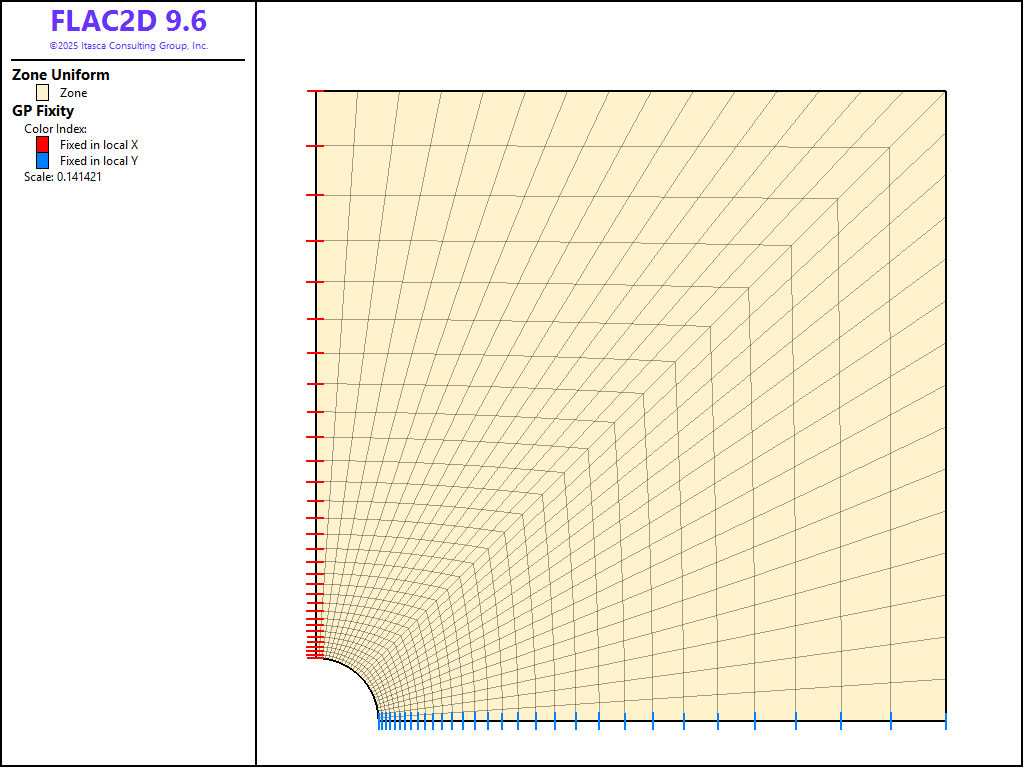The height and width of the screenshot is (768, 1024).
Task: Click the horizontal divider line under the title
Action: 128,60
